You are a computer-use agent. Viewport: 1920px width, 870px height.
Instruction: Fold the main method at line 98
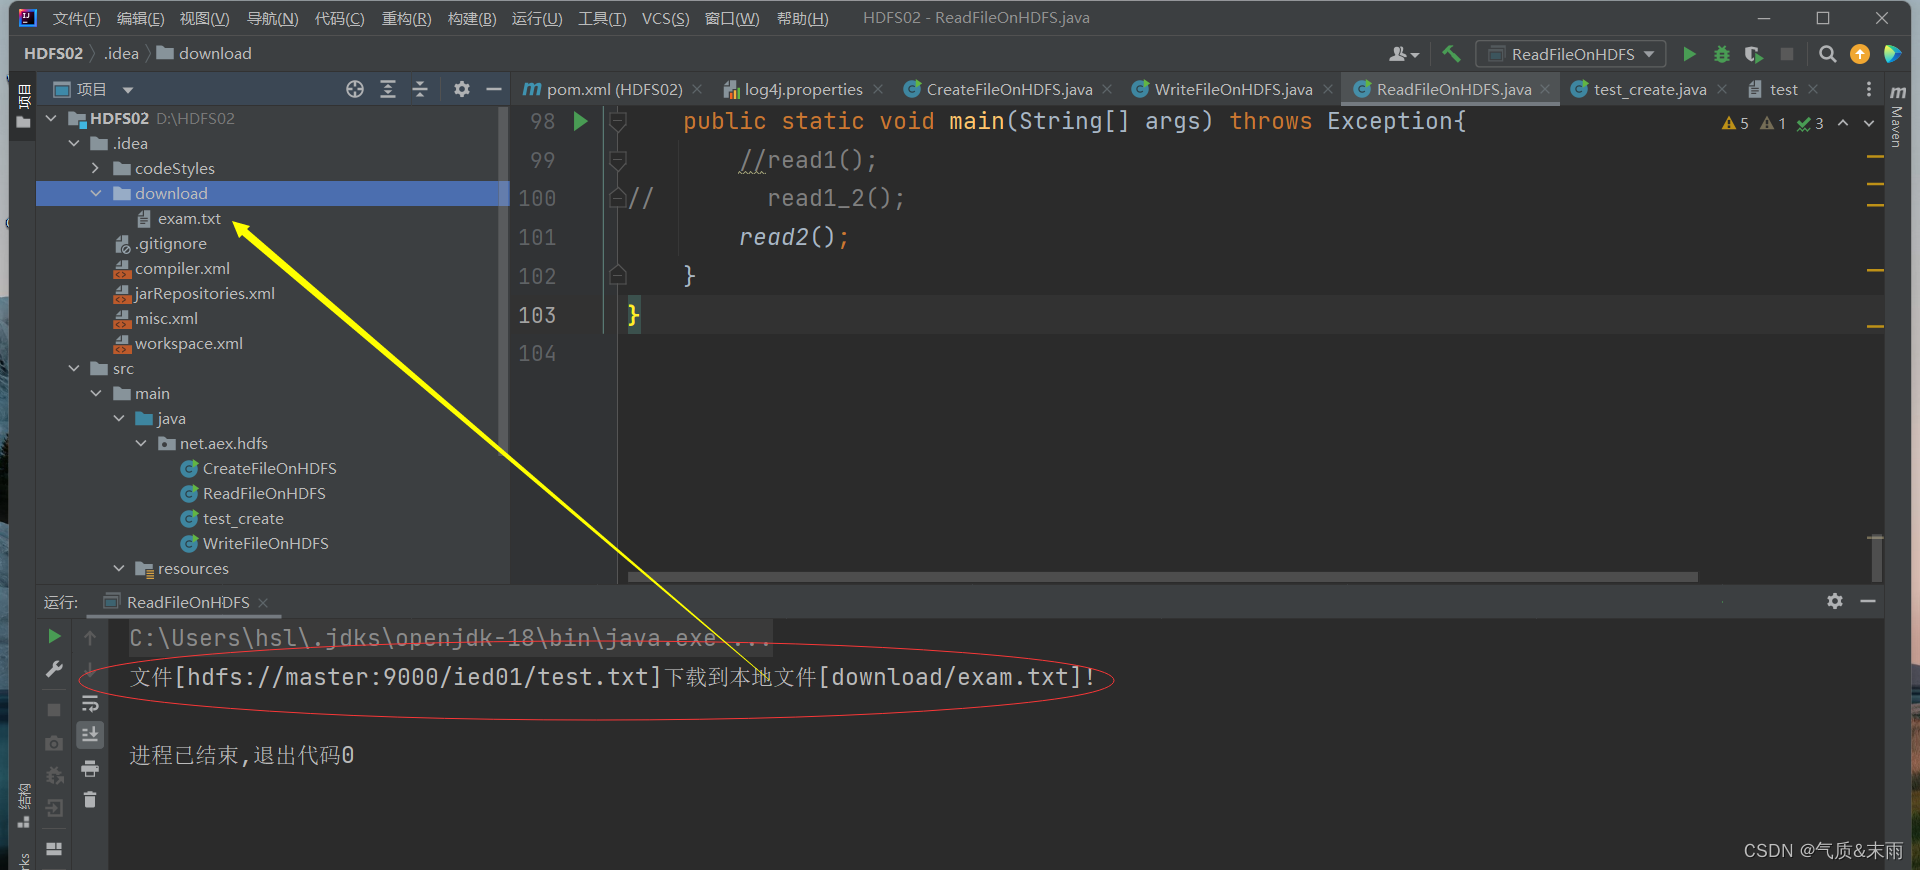(x=618, y=122)
